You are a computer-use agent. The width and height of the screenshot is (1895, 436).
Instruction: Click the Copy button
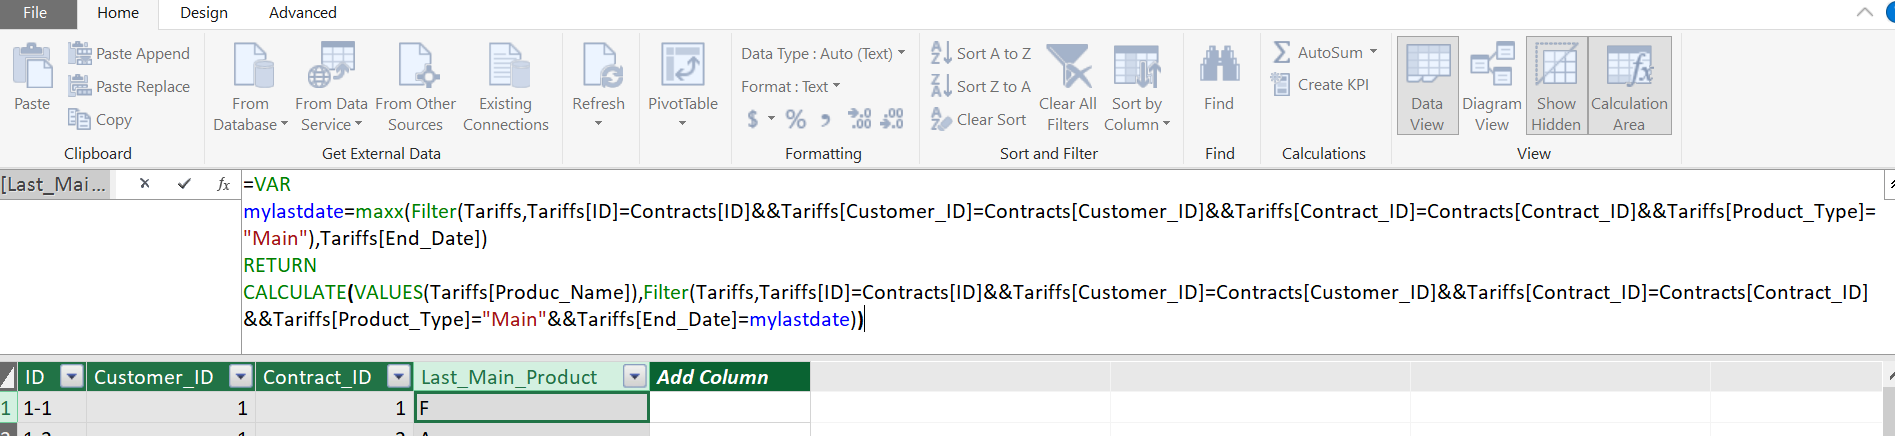click(x=100, y=119)
